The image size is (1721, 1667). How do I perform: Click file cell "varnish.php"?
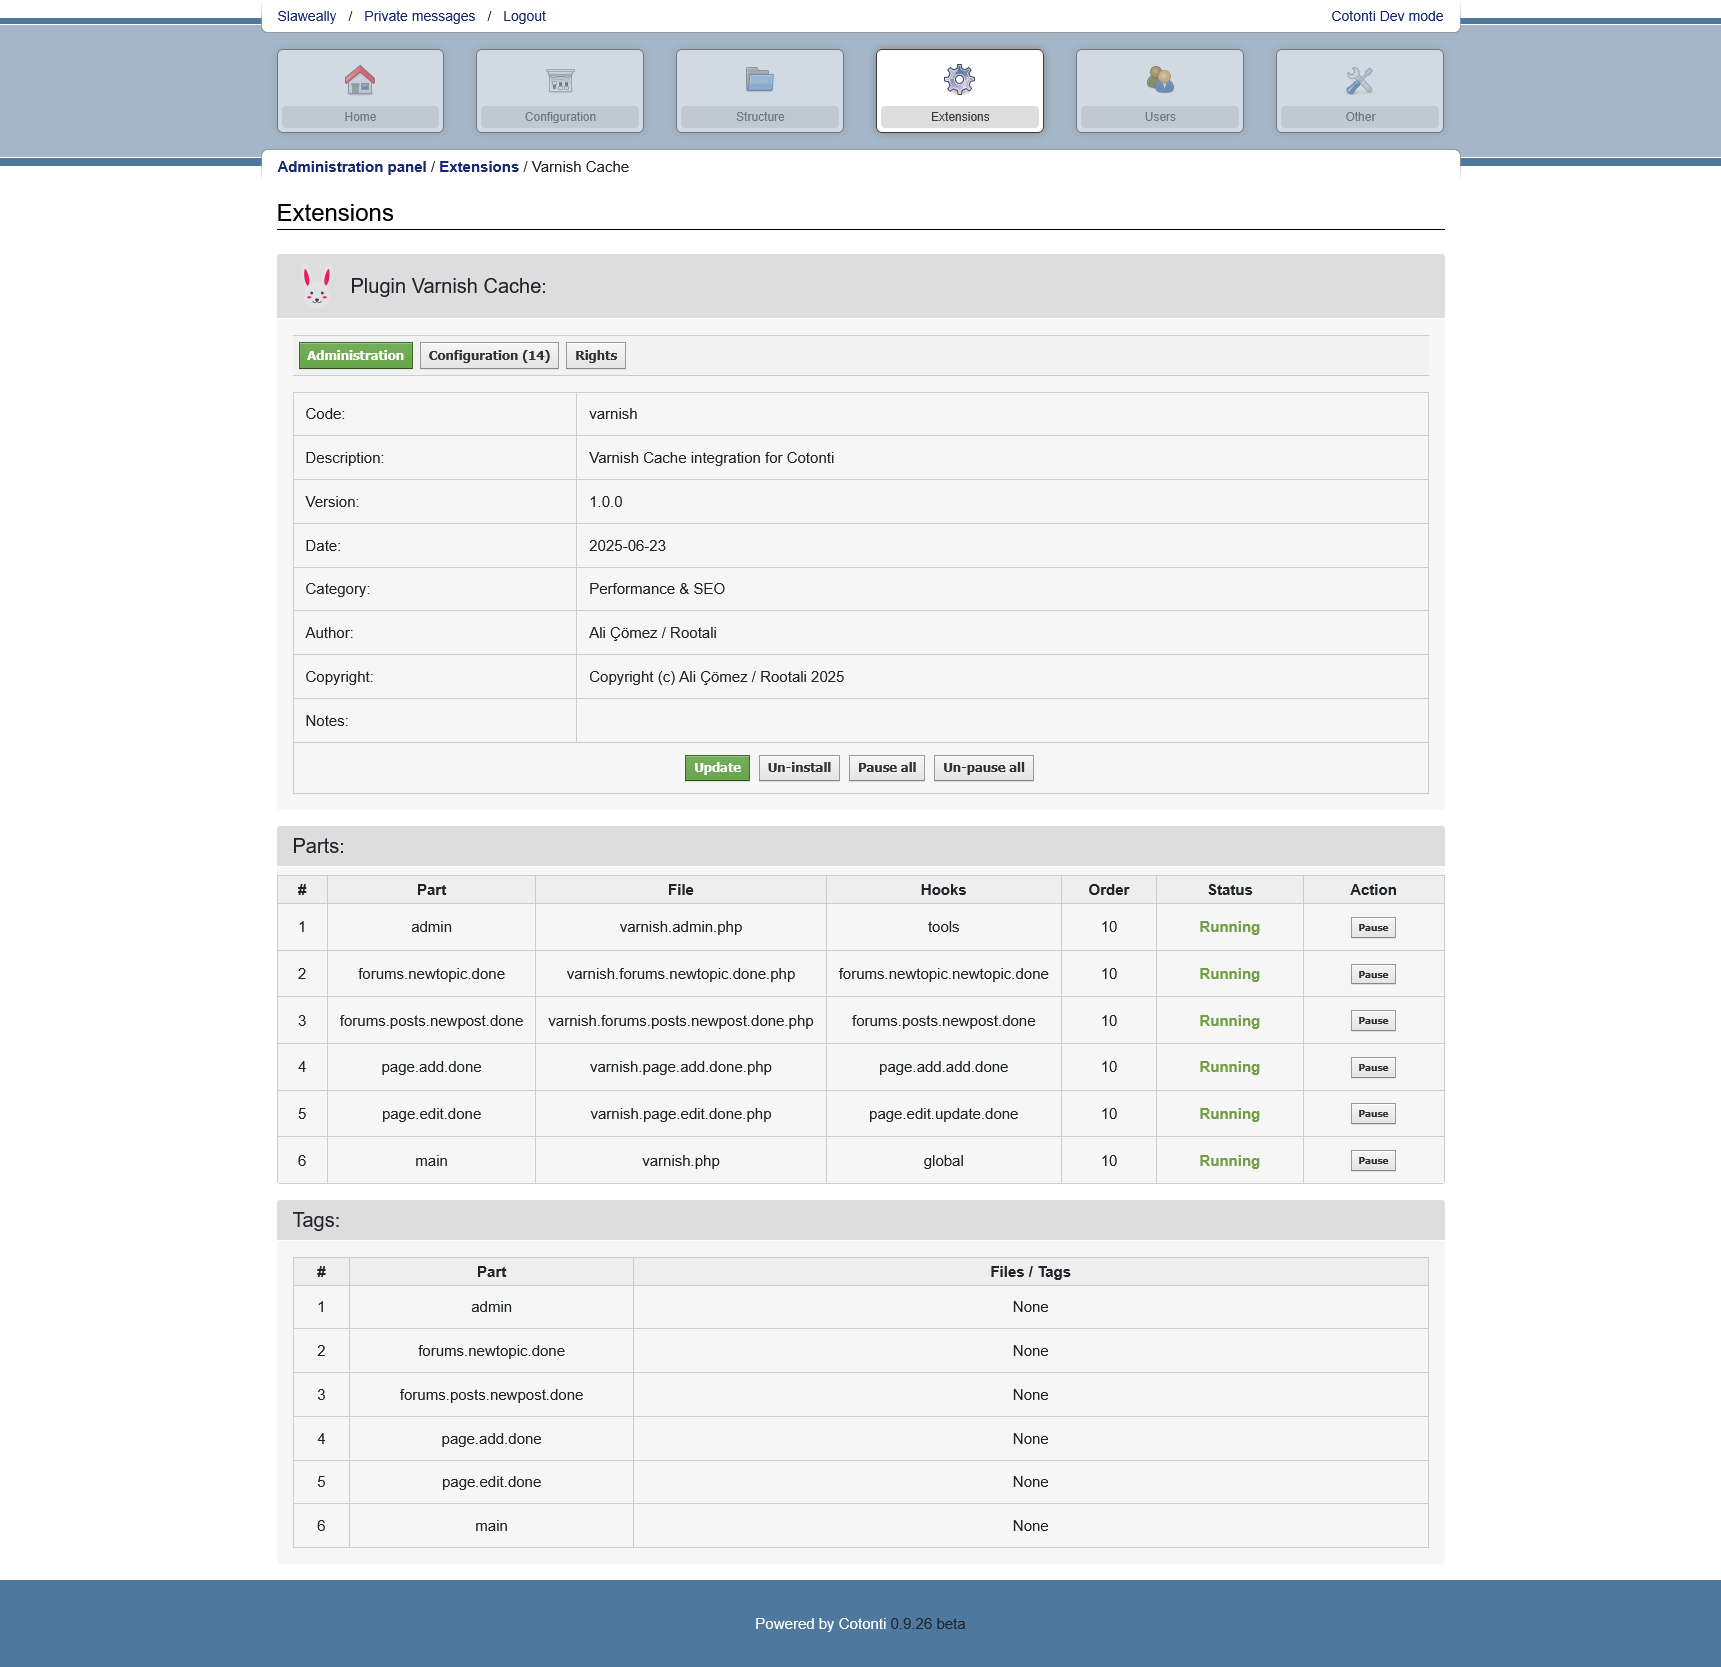(x=681, y=1161)
